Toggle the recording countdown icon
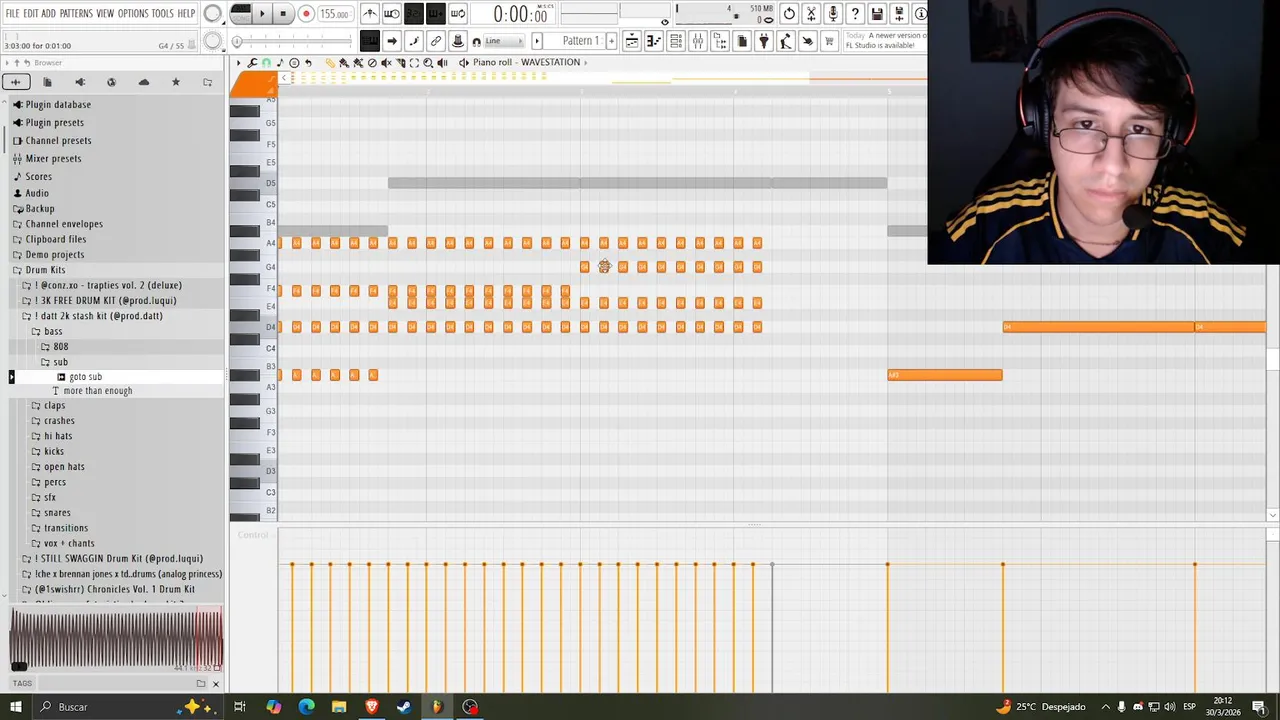 [413, 14]
